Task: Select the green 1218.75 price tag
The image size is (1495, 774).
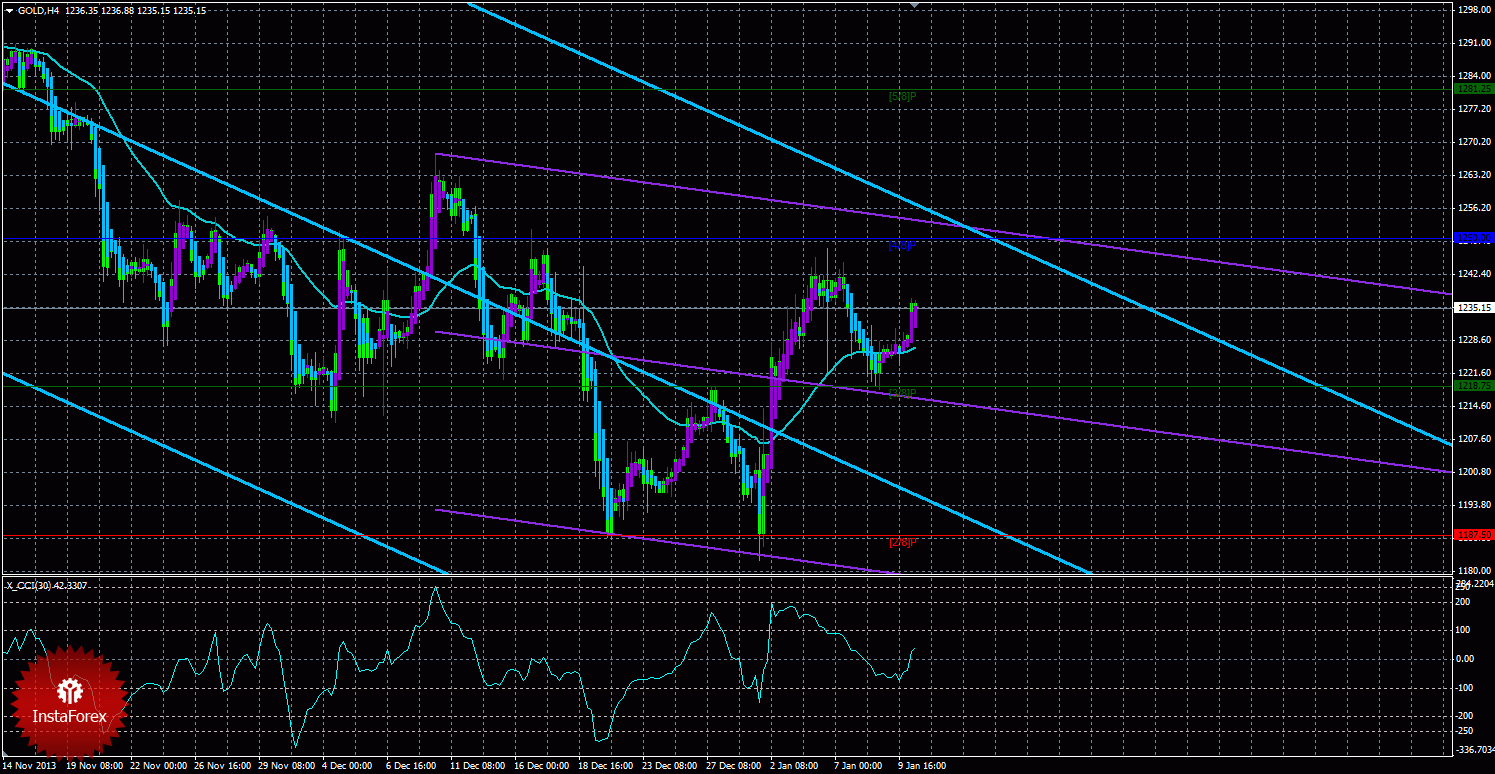Action: pyautogui.click(x=1474, y=385)
